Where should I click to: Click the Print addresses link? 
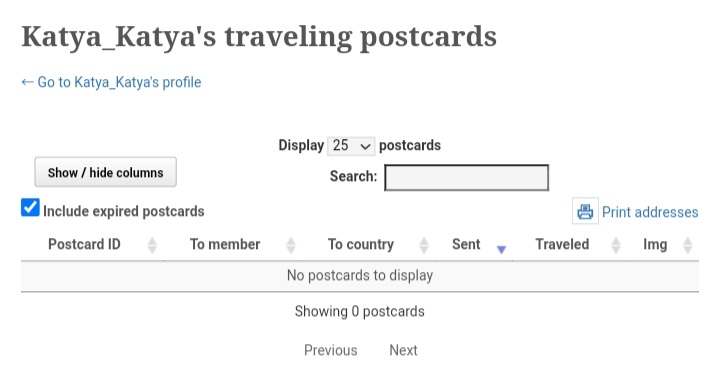650,212
